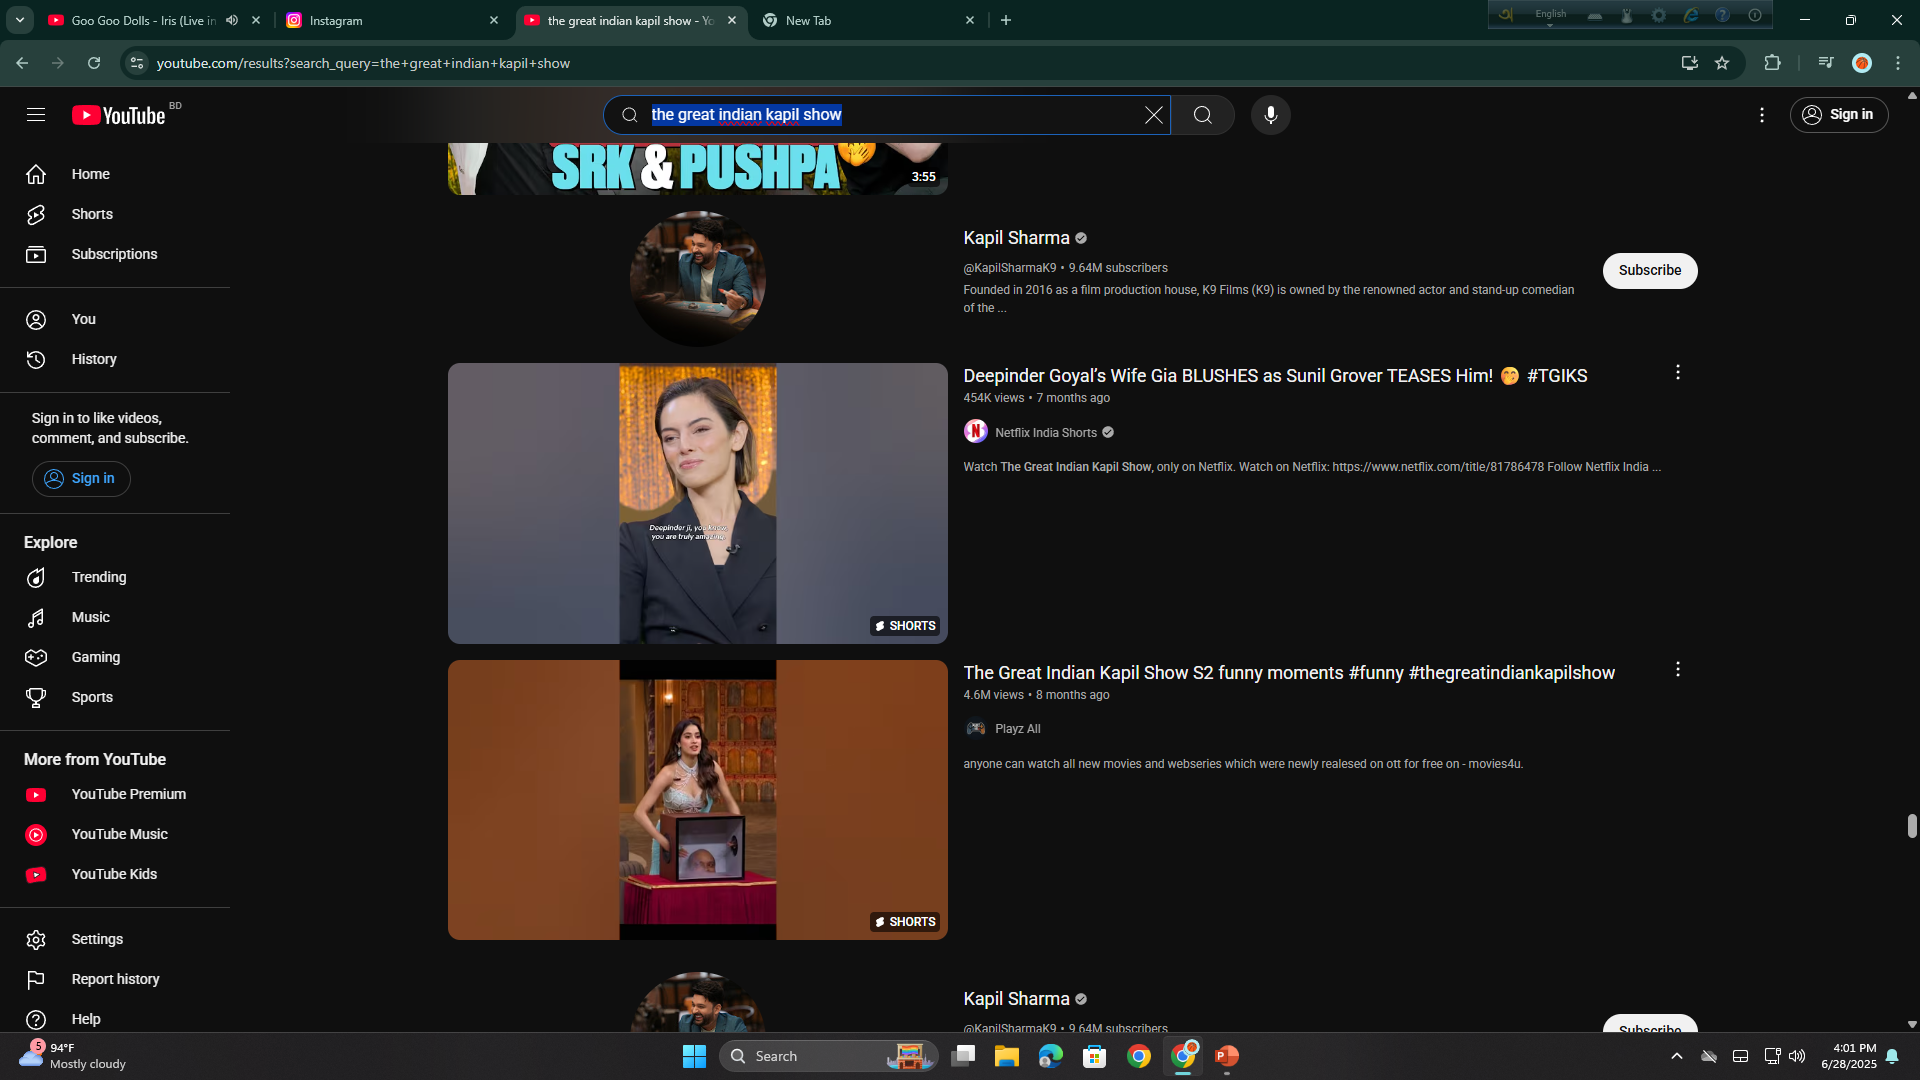Open volume control in system tray
This screenshot has height=1080, width=1920.
click(x=1797, y=1056)
